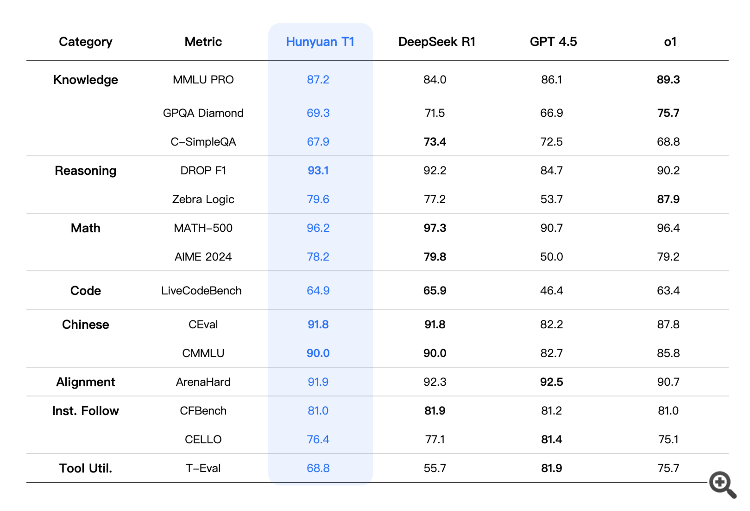
Task: Click the Hunyuan T1 column header
Action: point(320,42)
